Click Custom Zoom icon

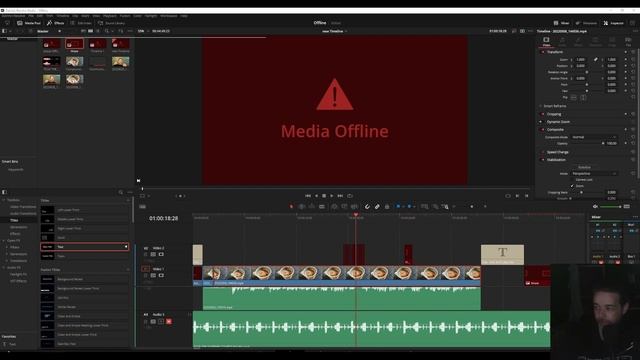[x=445, y=207]
